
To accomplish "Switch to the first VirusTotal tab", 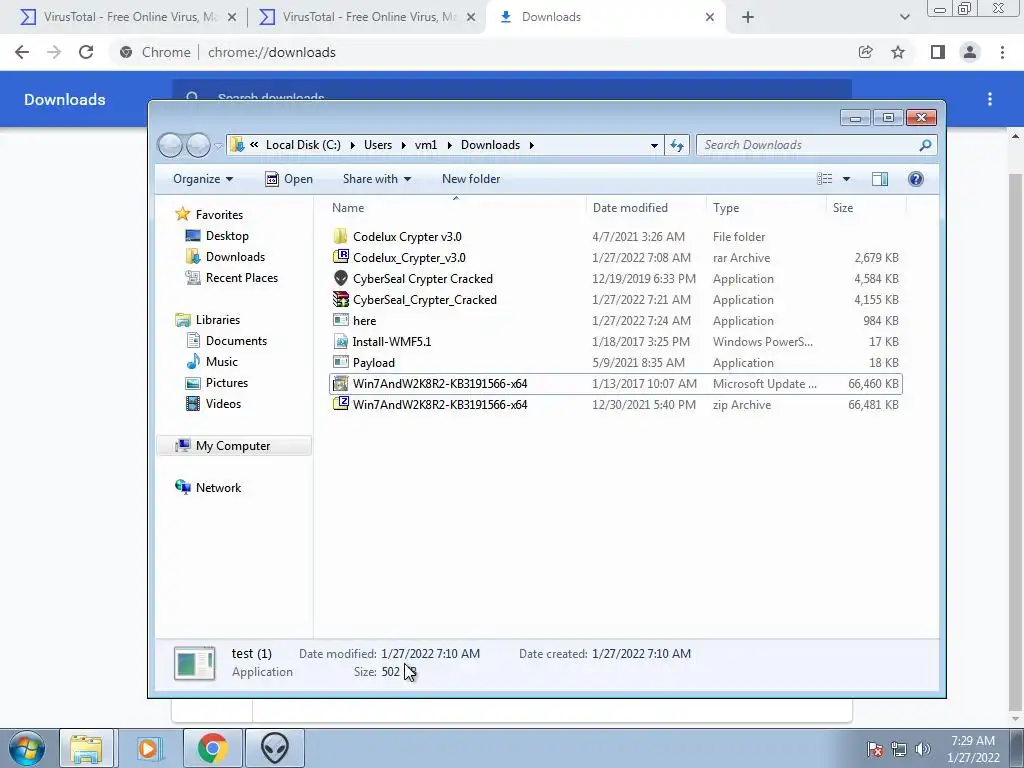I will point(128,17).
